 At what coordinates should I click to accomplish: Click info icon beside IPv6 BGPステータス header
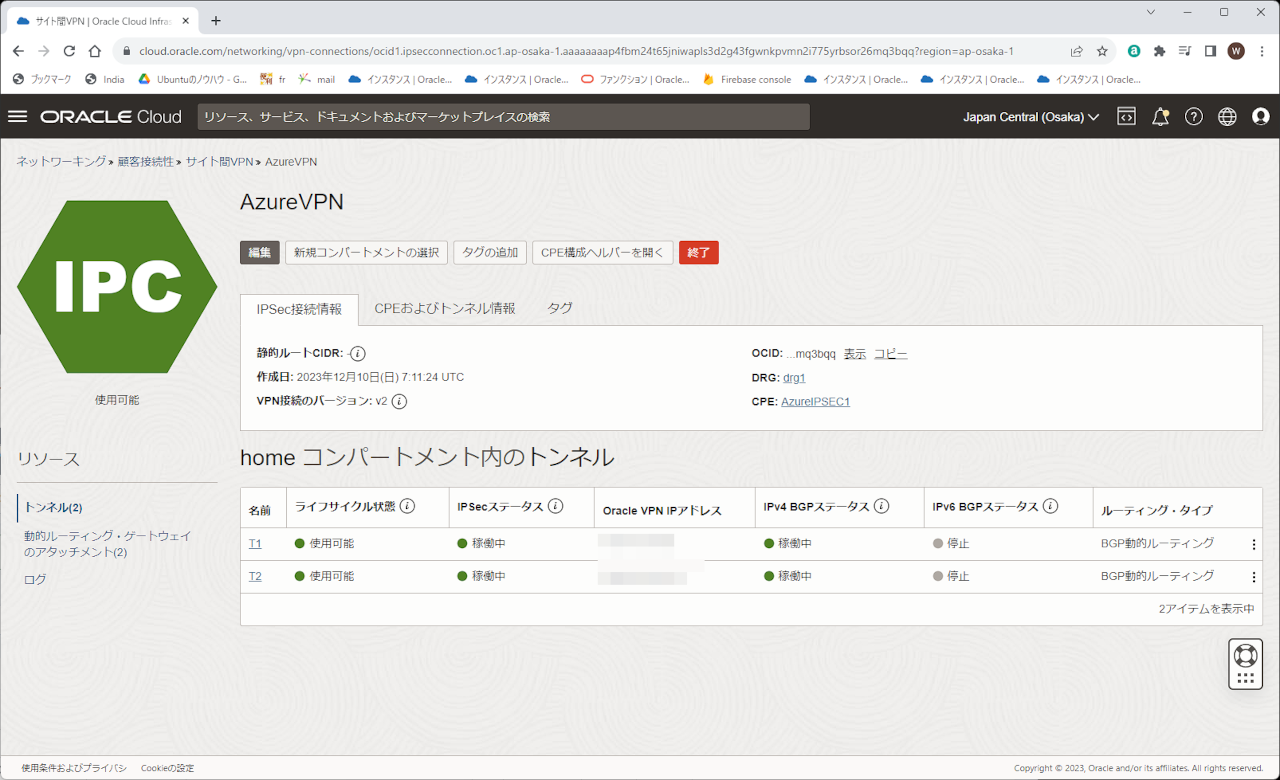[1050, 506]
